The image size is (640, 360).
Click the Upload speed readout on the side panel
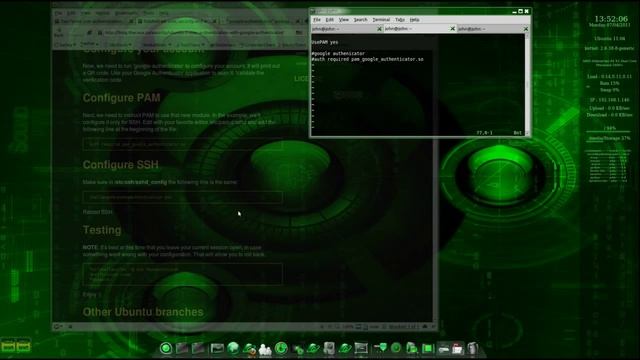coord(609,108)
